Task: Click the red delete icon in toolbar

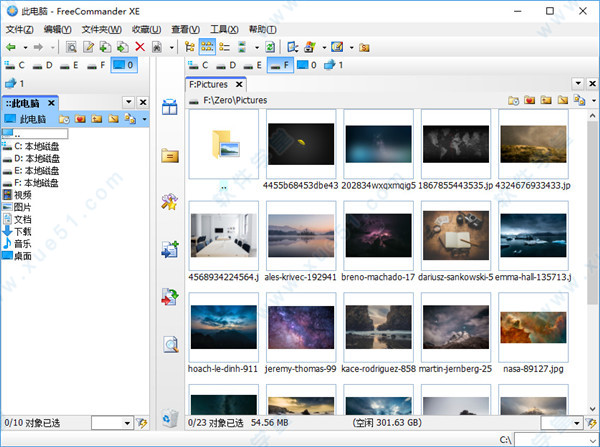Action: click(140, 47)
